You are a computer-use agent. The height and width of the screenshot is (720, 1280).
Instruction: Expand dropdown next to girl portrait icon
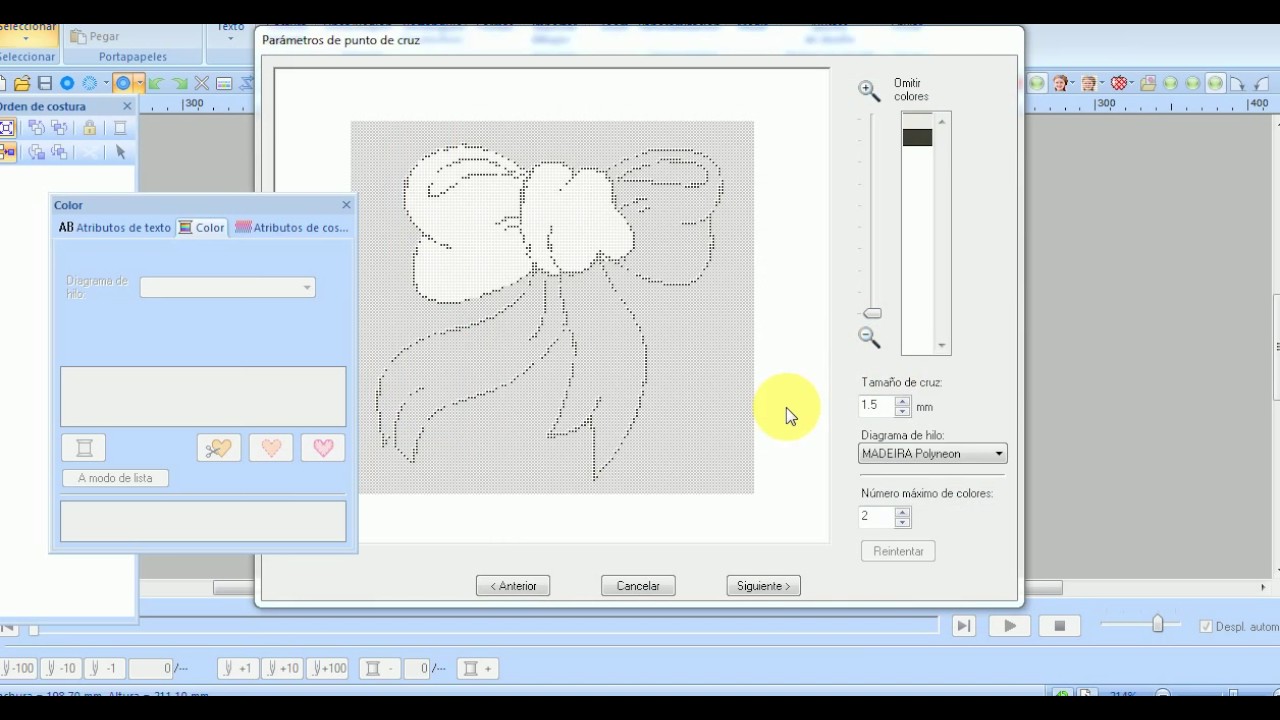pyautogui.click(x=1074, y=84)
